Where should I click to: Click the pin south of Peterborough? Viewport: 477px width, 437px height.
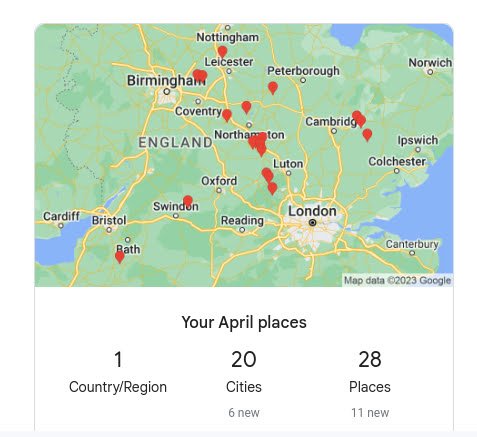[273, 88]
